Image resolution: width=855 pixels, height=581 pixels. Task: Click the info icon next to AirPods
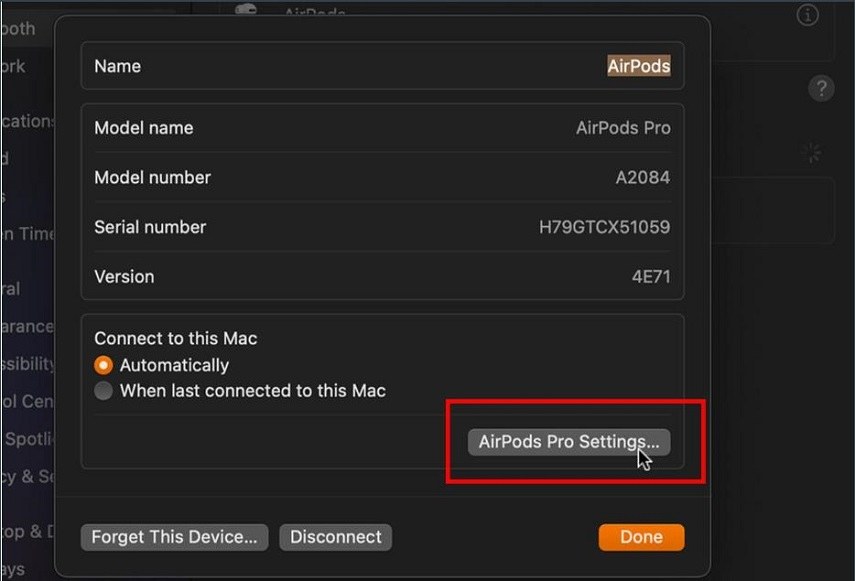point(806,15)
